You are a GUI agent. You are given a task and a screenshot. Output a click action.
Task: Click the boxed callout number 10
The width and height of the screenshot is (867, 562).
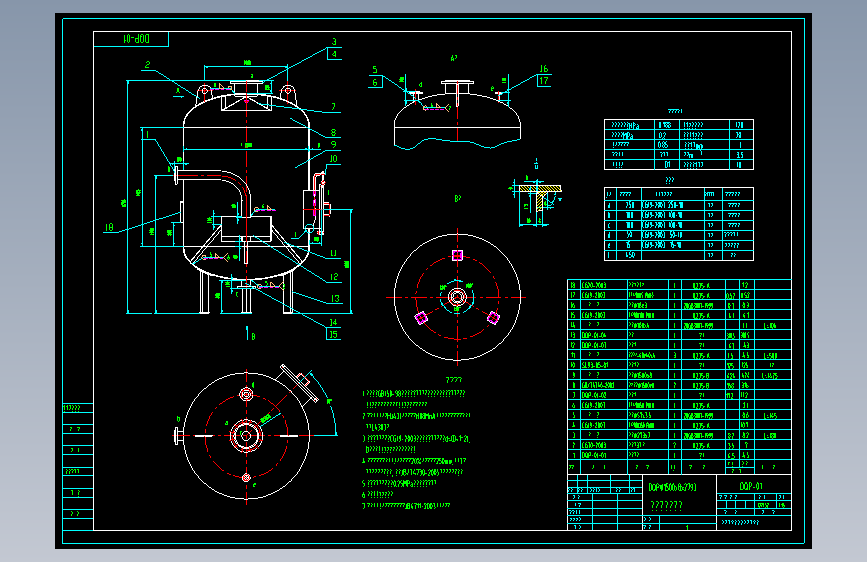[333, 159]
